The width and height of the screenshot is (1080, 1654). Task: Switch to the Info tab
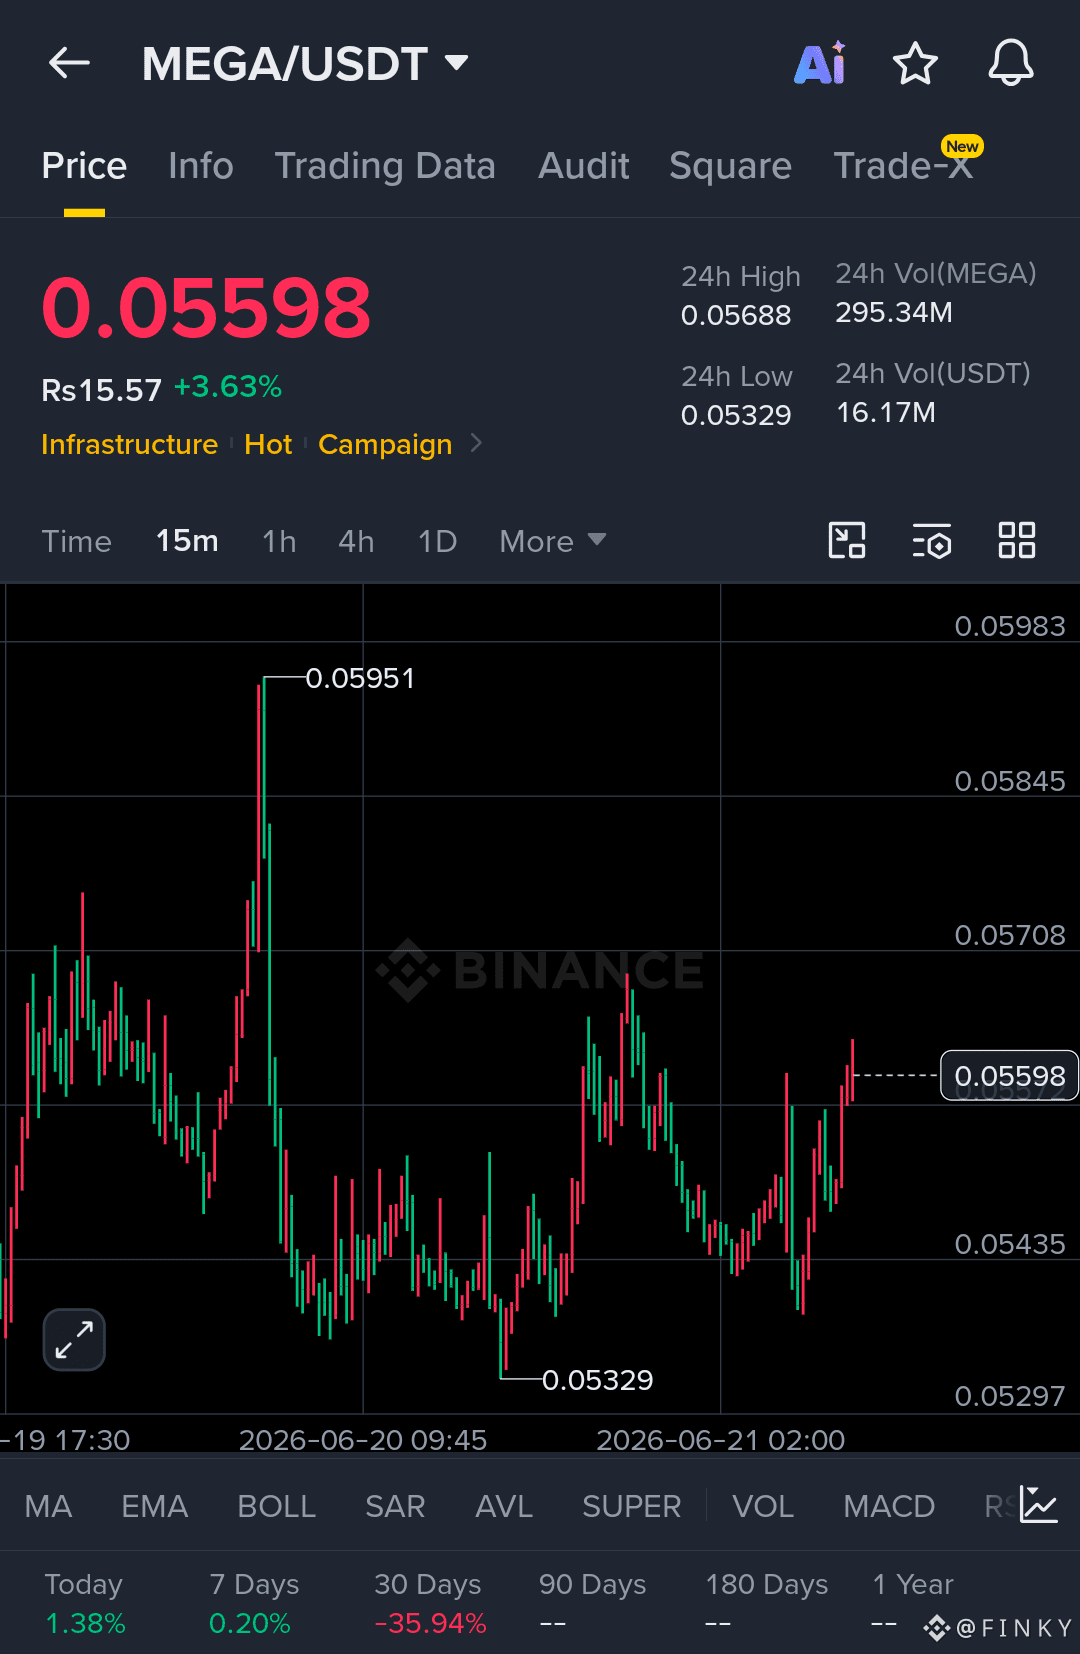tap(201, 166)
